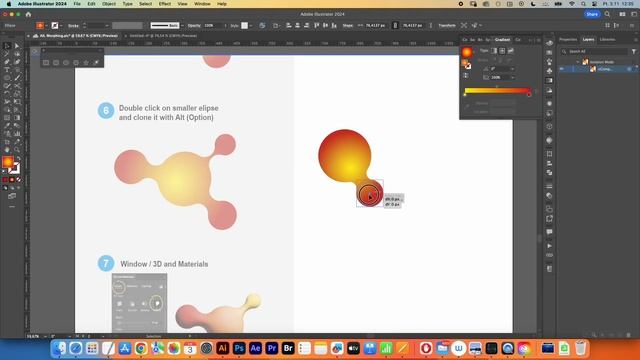This screenshot has width=640, height=360.
Task: Switch to Color fill mode below swatches
Action: (x=5, y=180)
